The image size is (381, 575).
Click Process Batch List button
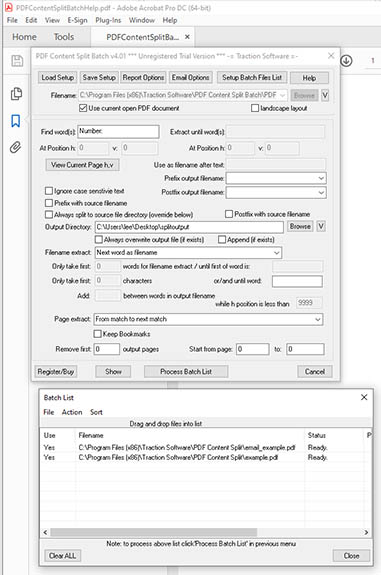pyautogui.click(x=186, y=371)
